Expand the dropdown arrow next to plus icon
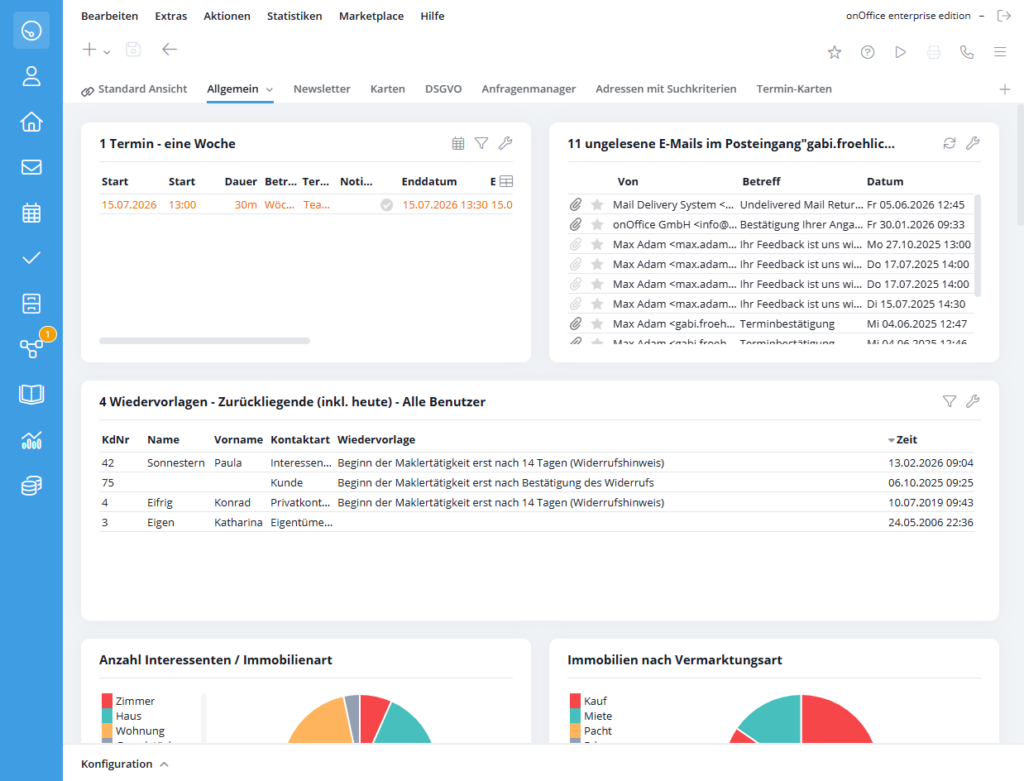Viewport: 1024px width, 781px height. point(107,52)
